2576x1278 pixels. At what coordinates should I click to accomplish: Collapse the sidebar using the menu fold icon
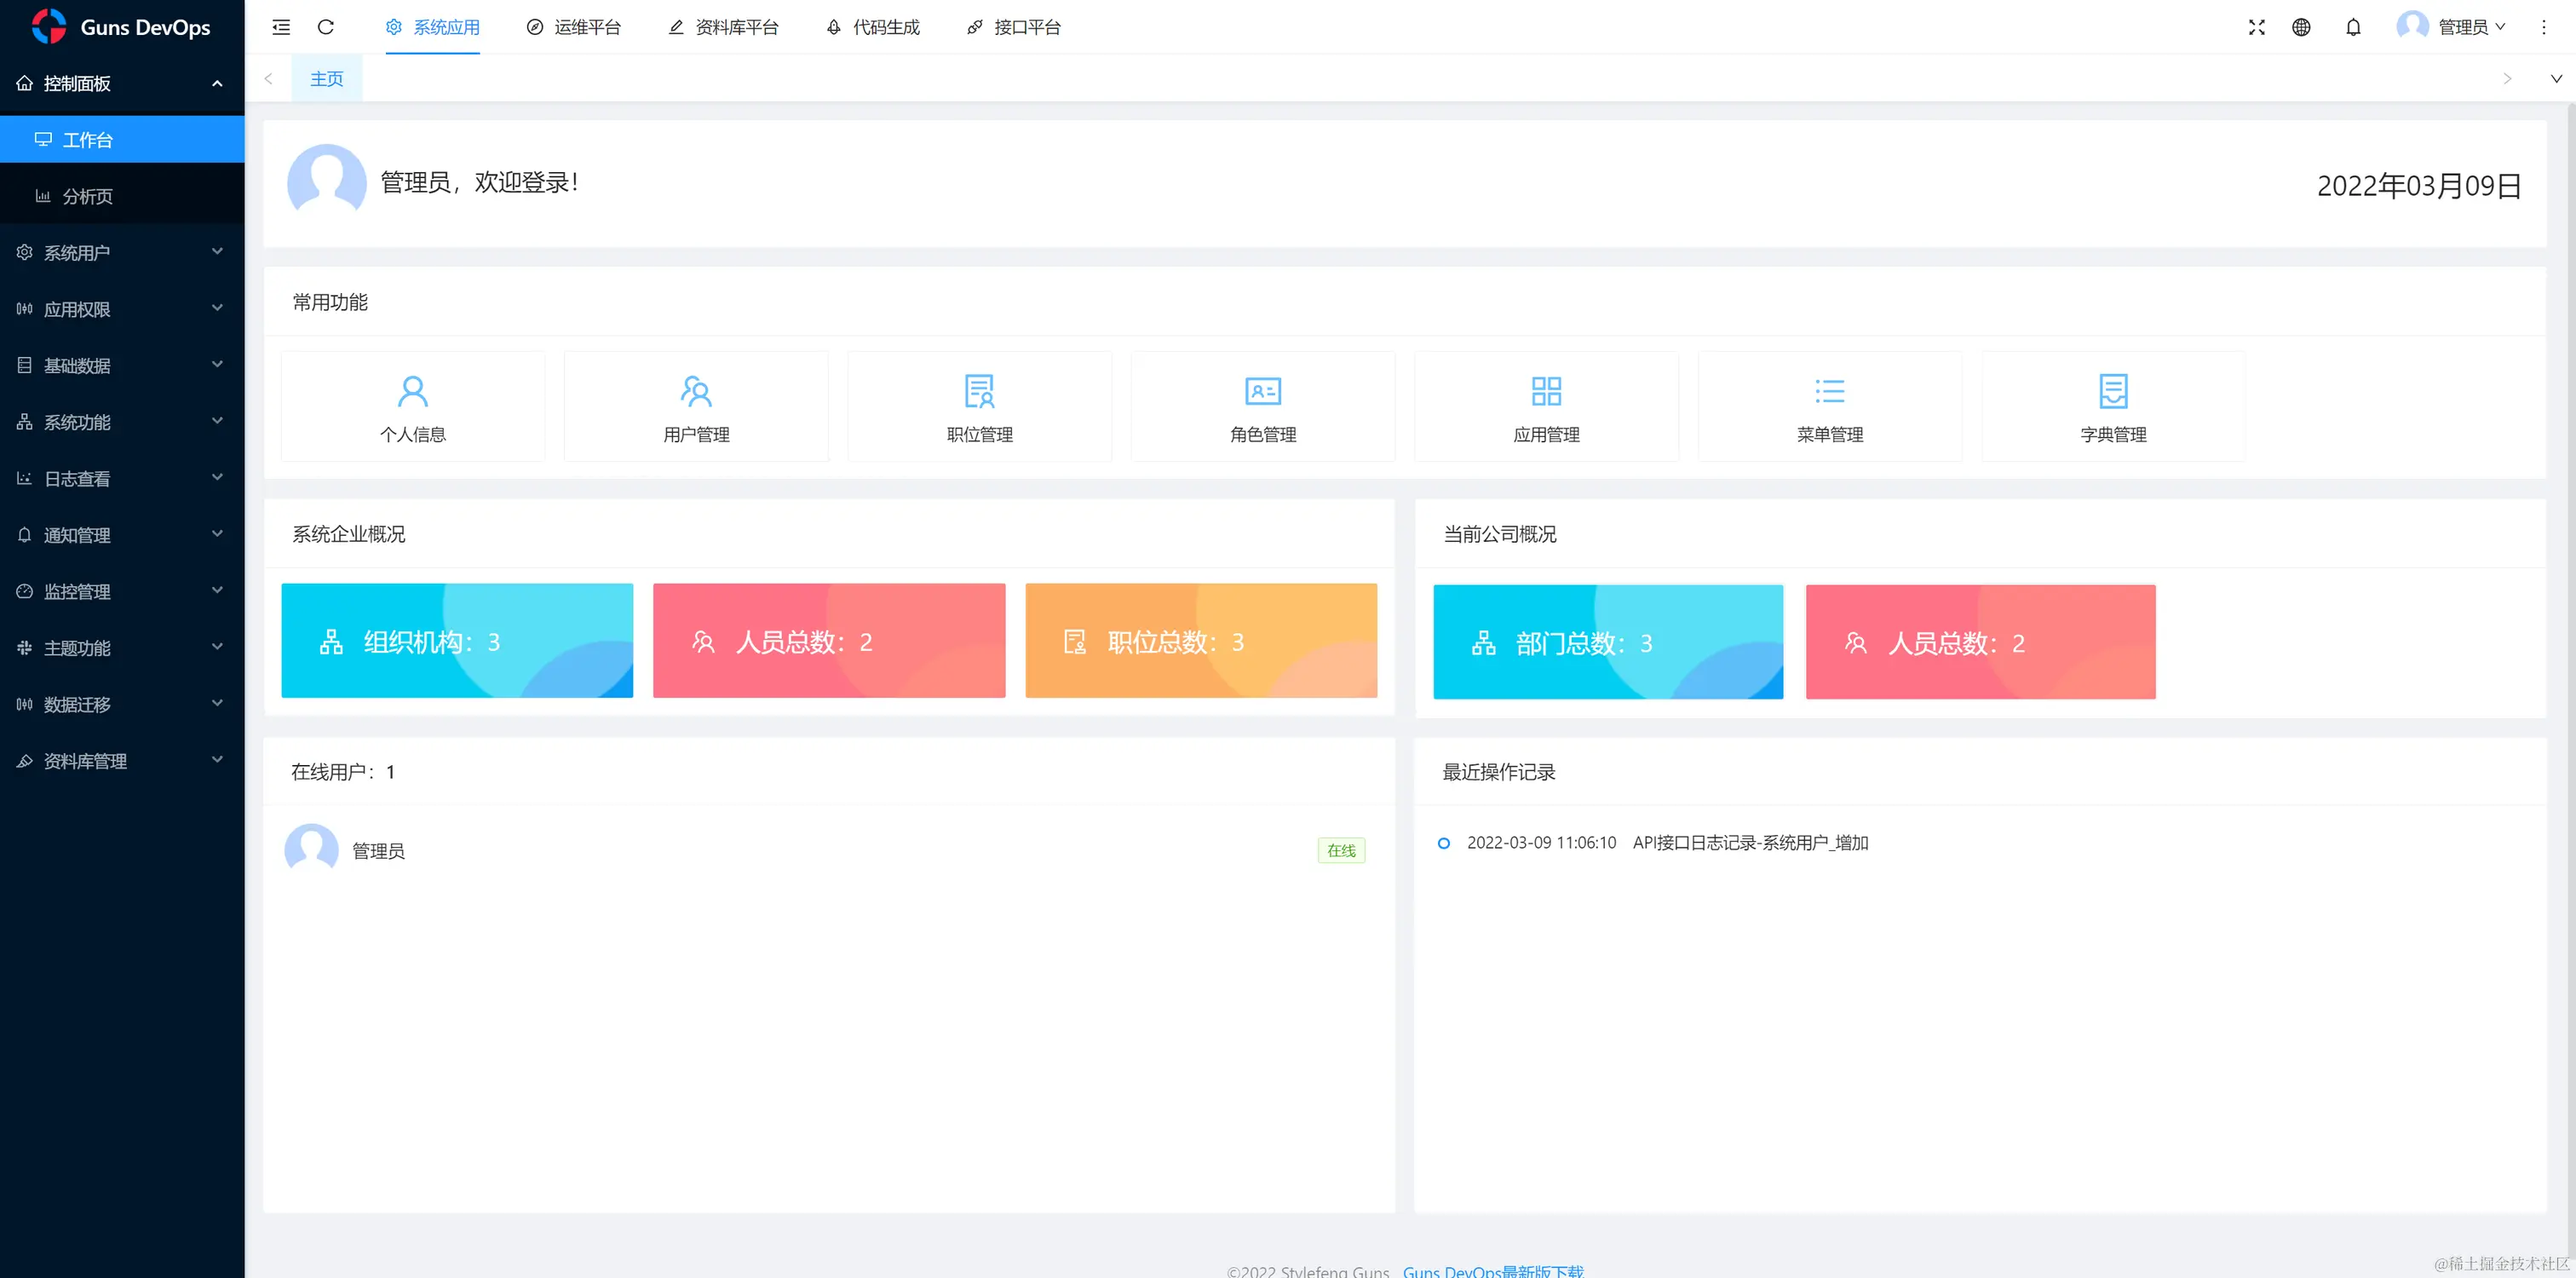[x=281, y=27]
